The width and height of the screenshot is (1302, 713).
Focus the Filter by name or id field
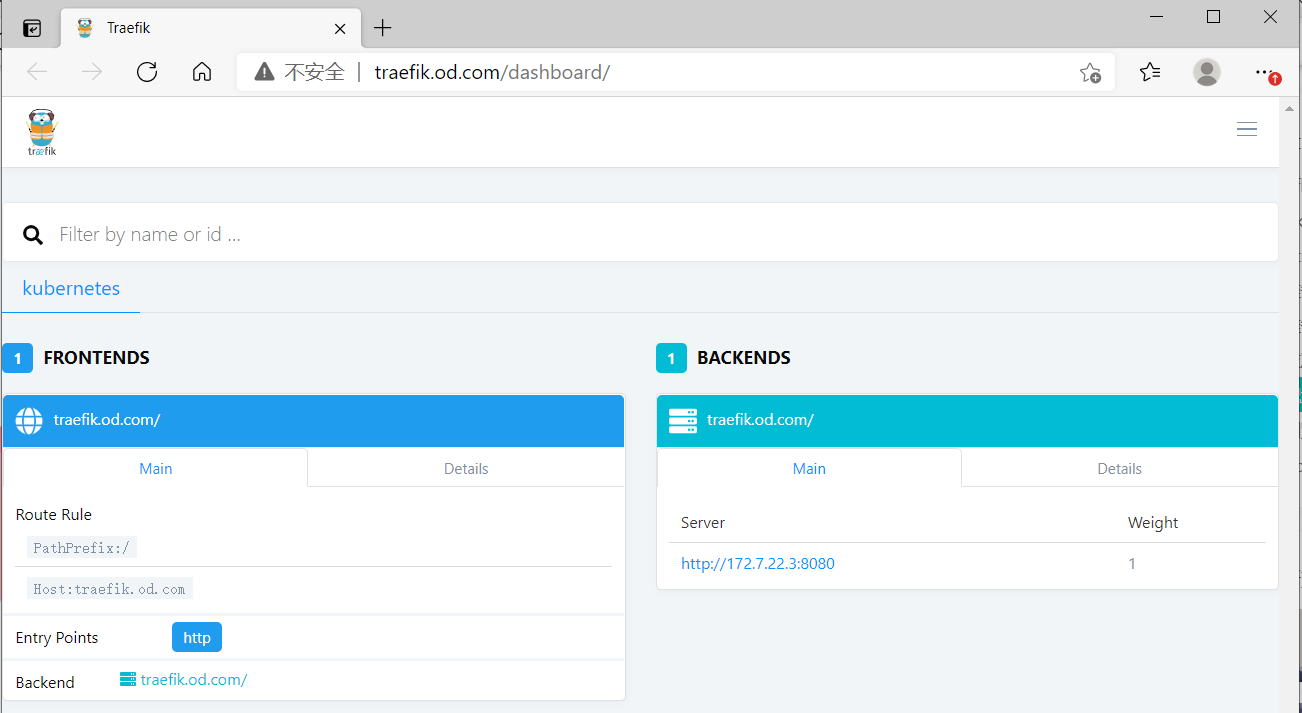pos(640,234)
